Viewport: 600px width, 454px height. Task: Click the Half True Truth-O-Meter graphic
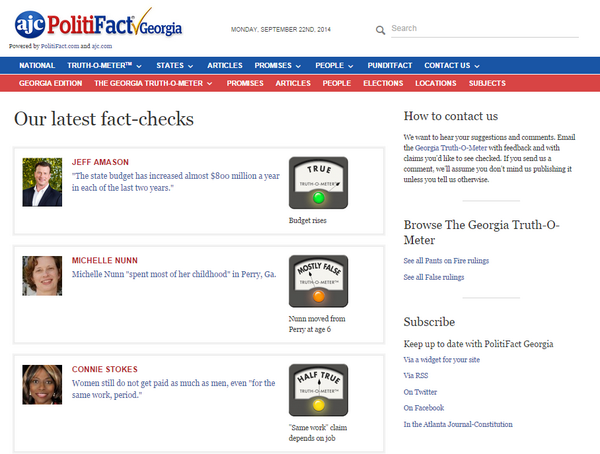click(x=318, y=390)
